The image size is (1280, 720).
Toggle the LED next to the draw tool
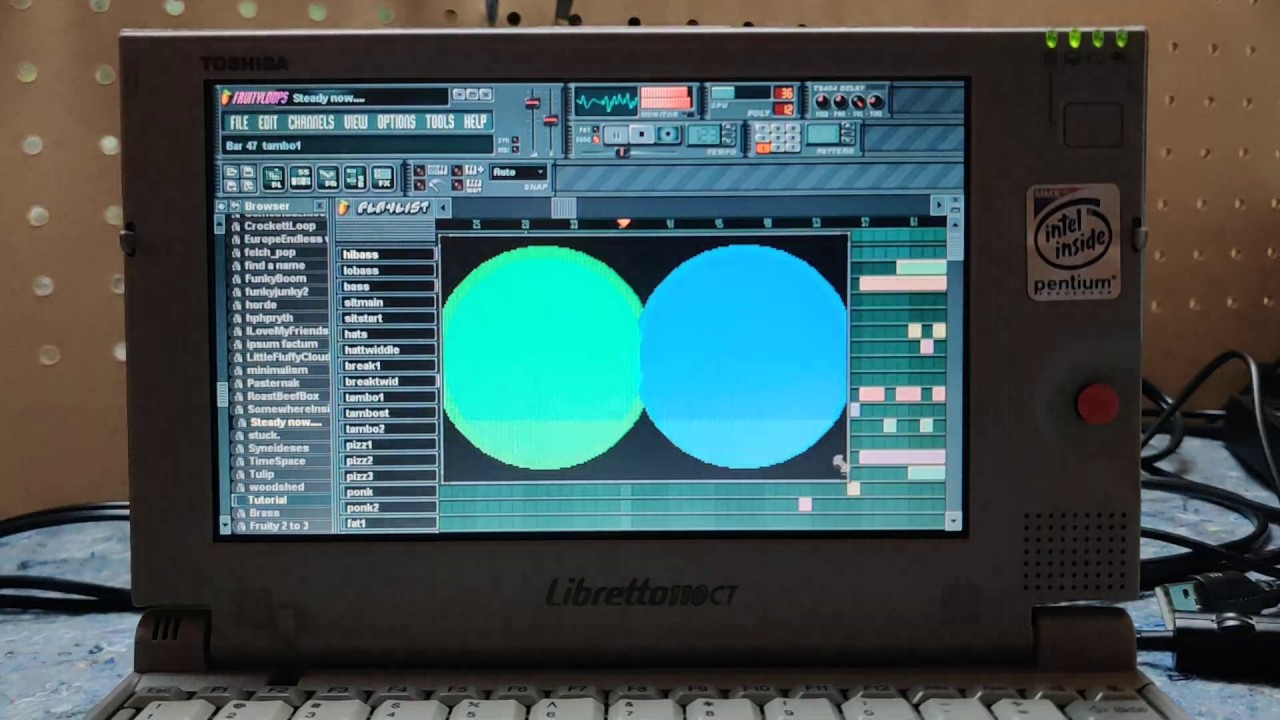point(419,185)
